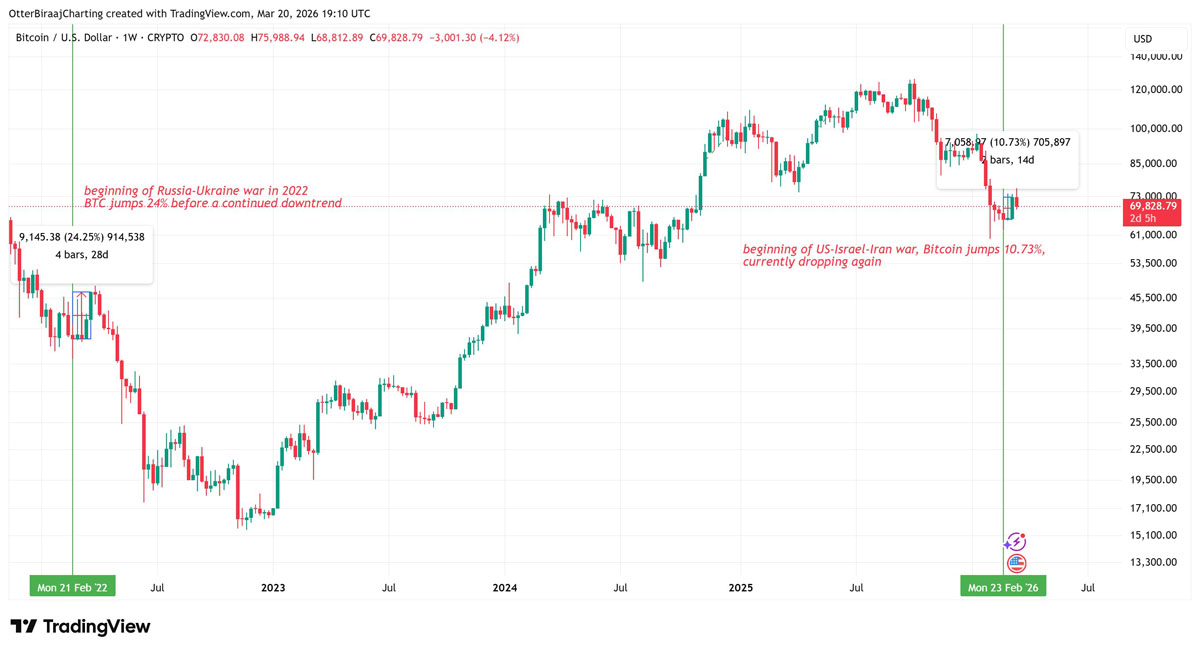Select the Mon 21 Feb '22 date marker

[72, 588]
